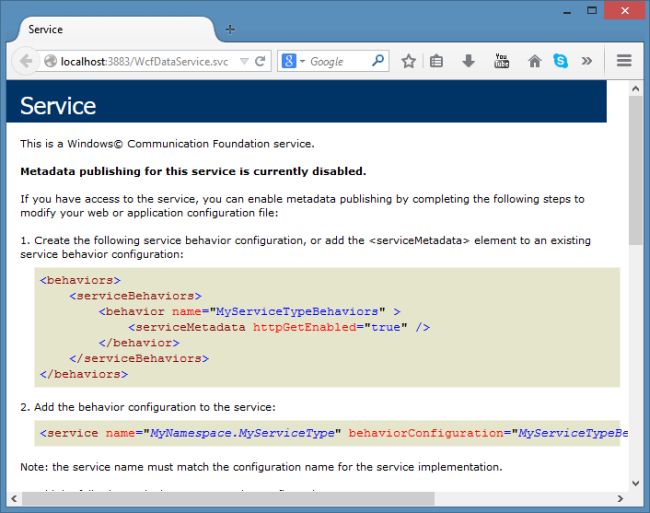Type in the Google search field
Image resolution: width=650 pixels, height=513 pixels.
pos(337,61)
